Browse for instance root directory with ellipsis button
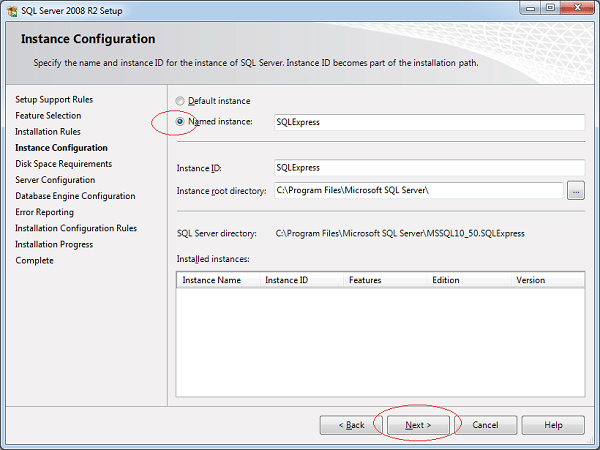600x450 pixels. click(576, 191)
